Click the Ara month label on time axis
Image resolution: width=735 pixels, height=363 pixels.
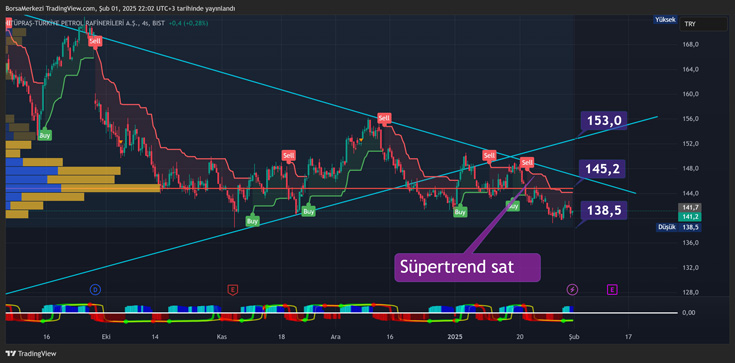335,337
